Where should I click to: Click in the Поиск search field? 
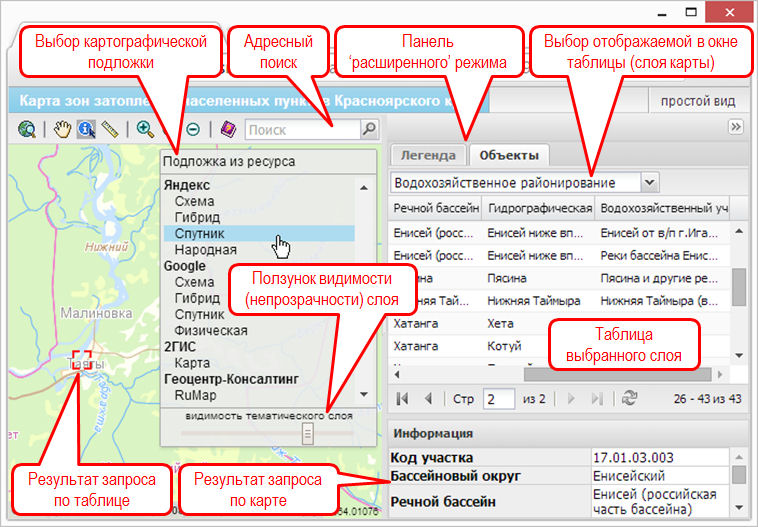(303, 130)
